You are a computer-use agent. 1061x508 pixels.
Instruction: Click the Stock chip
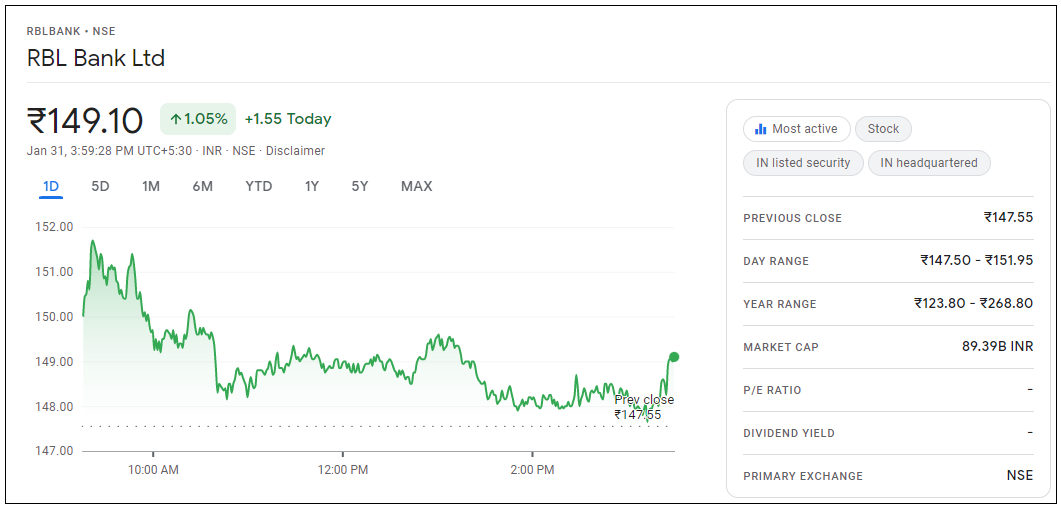[x=883, y=129]
